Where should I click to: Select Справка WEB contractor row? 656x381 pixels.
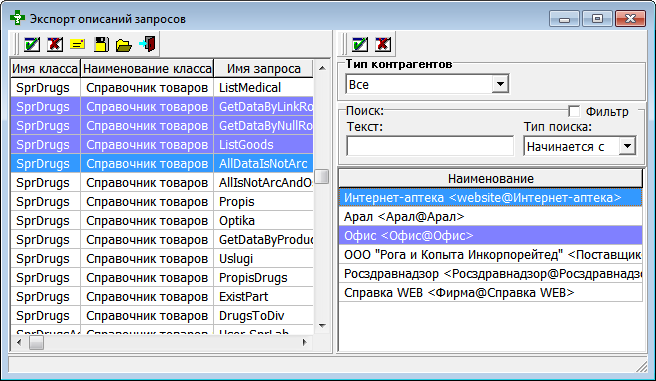pos(490,293)
